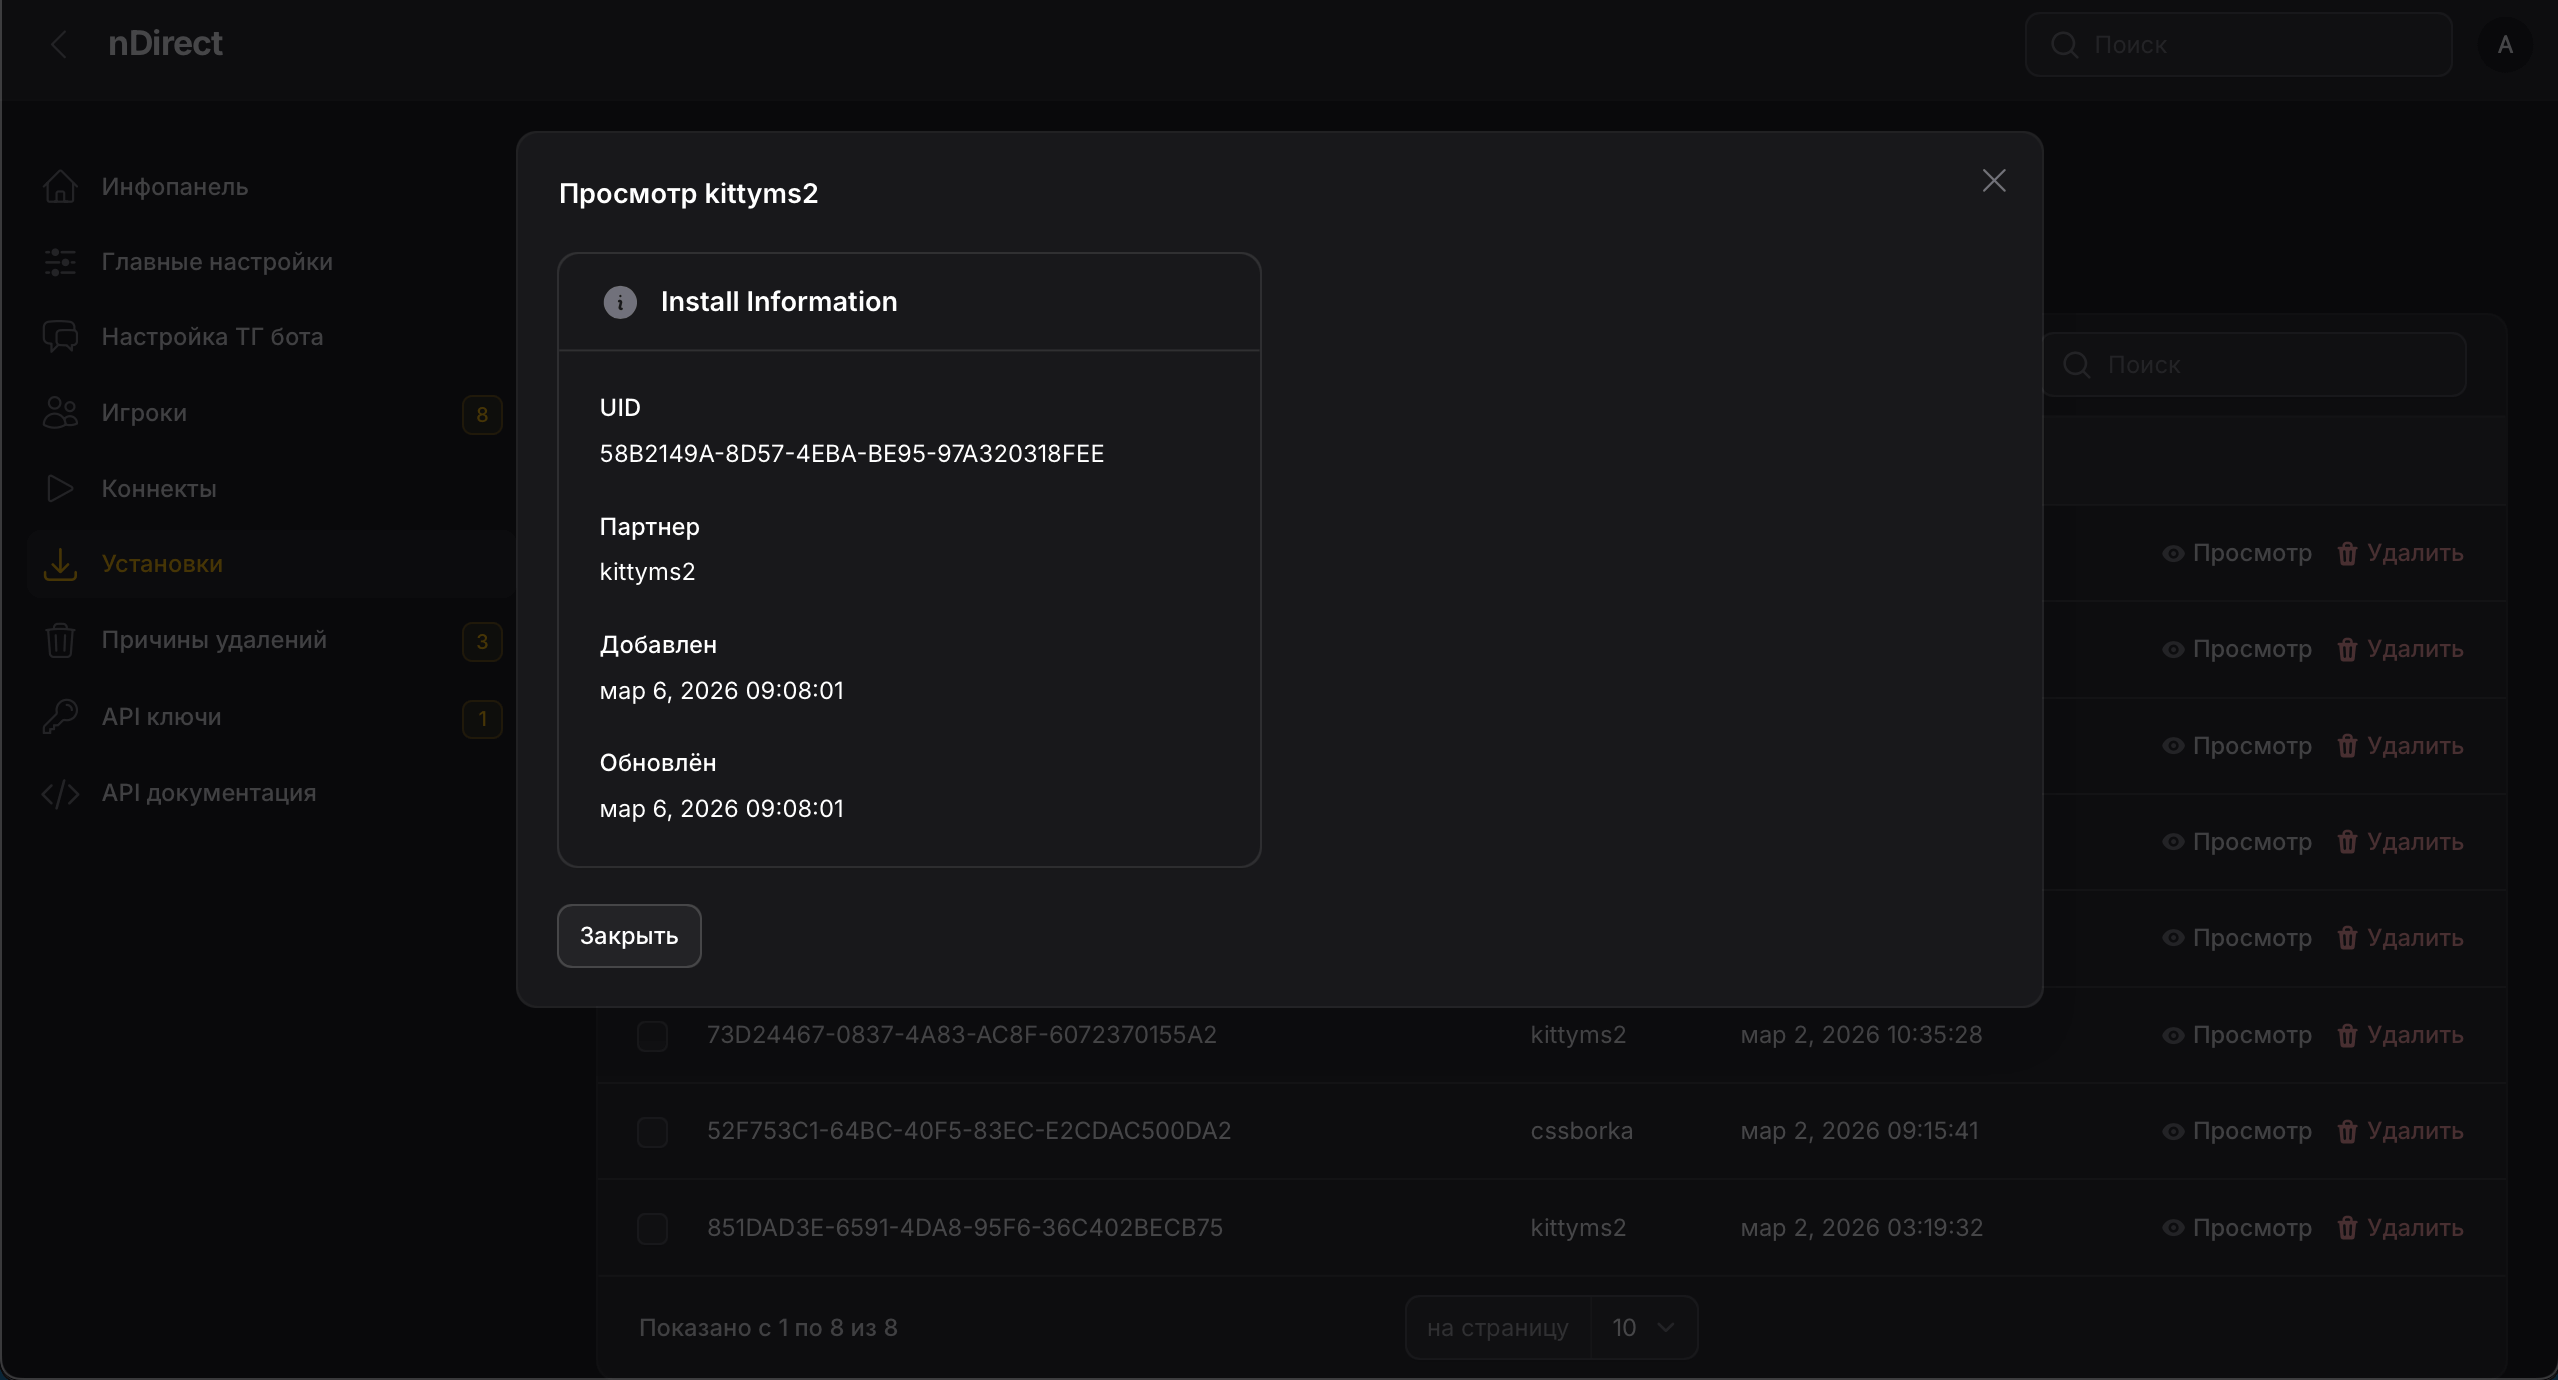Click the top header Поиск search field
This screenshot has width=2558, height=1380.
2240,45
